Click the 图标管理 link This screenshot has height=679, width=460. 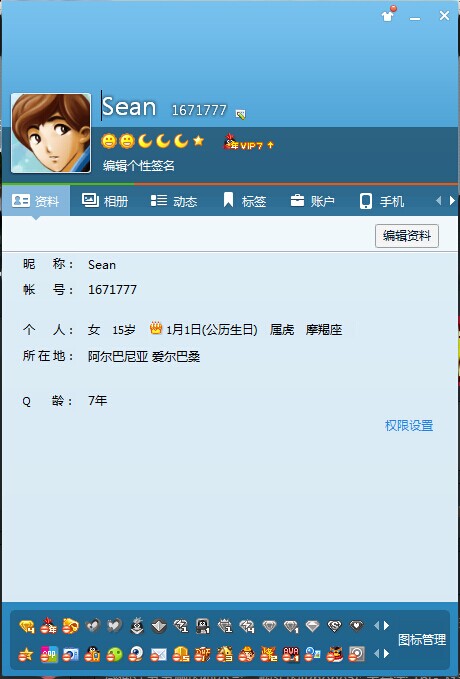coord(421,640)
